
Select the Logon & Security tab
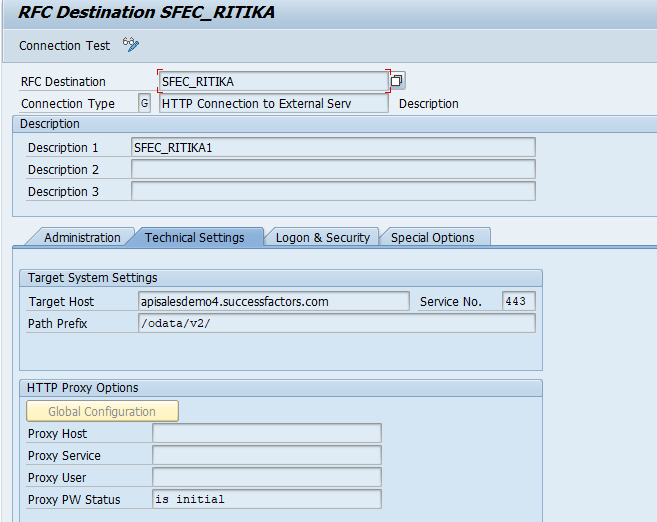[323, 238]
